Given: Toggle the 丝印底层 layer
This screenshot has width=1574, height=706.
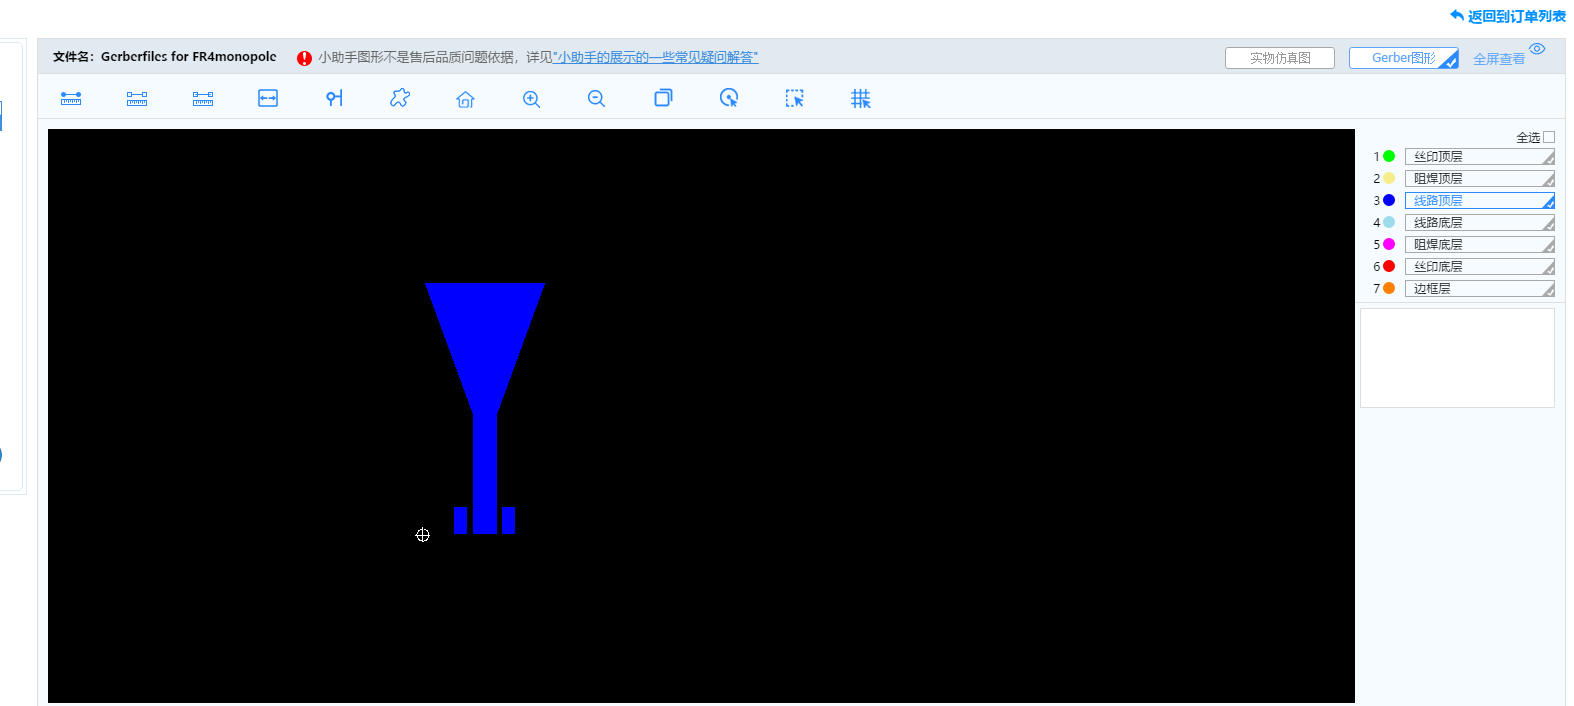Looking at the screenshot, I should tap(1480, 266).
